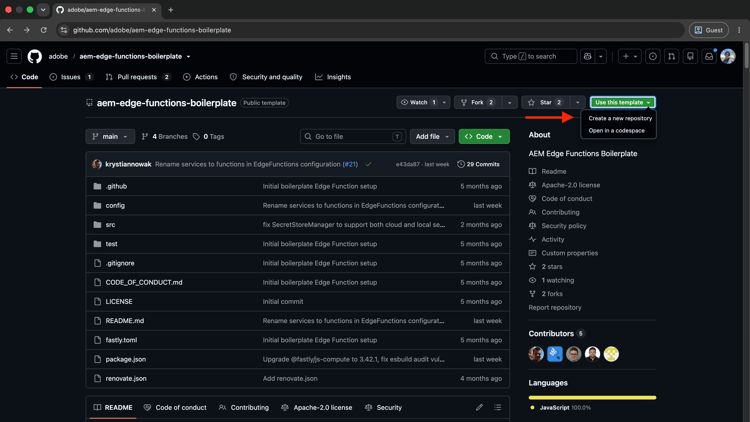The height and width of the screenshot is (422, 750).
Task: Open the Actions tab
Action: (200, 77)
